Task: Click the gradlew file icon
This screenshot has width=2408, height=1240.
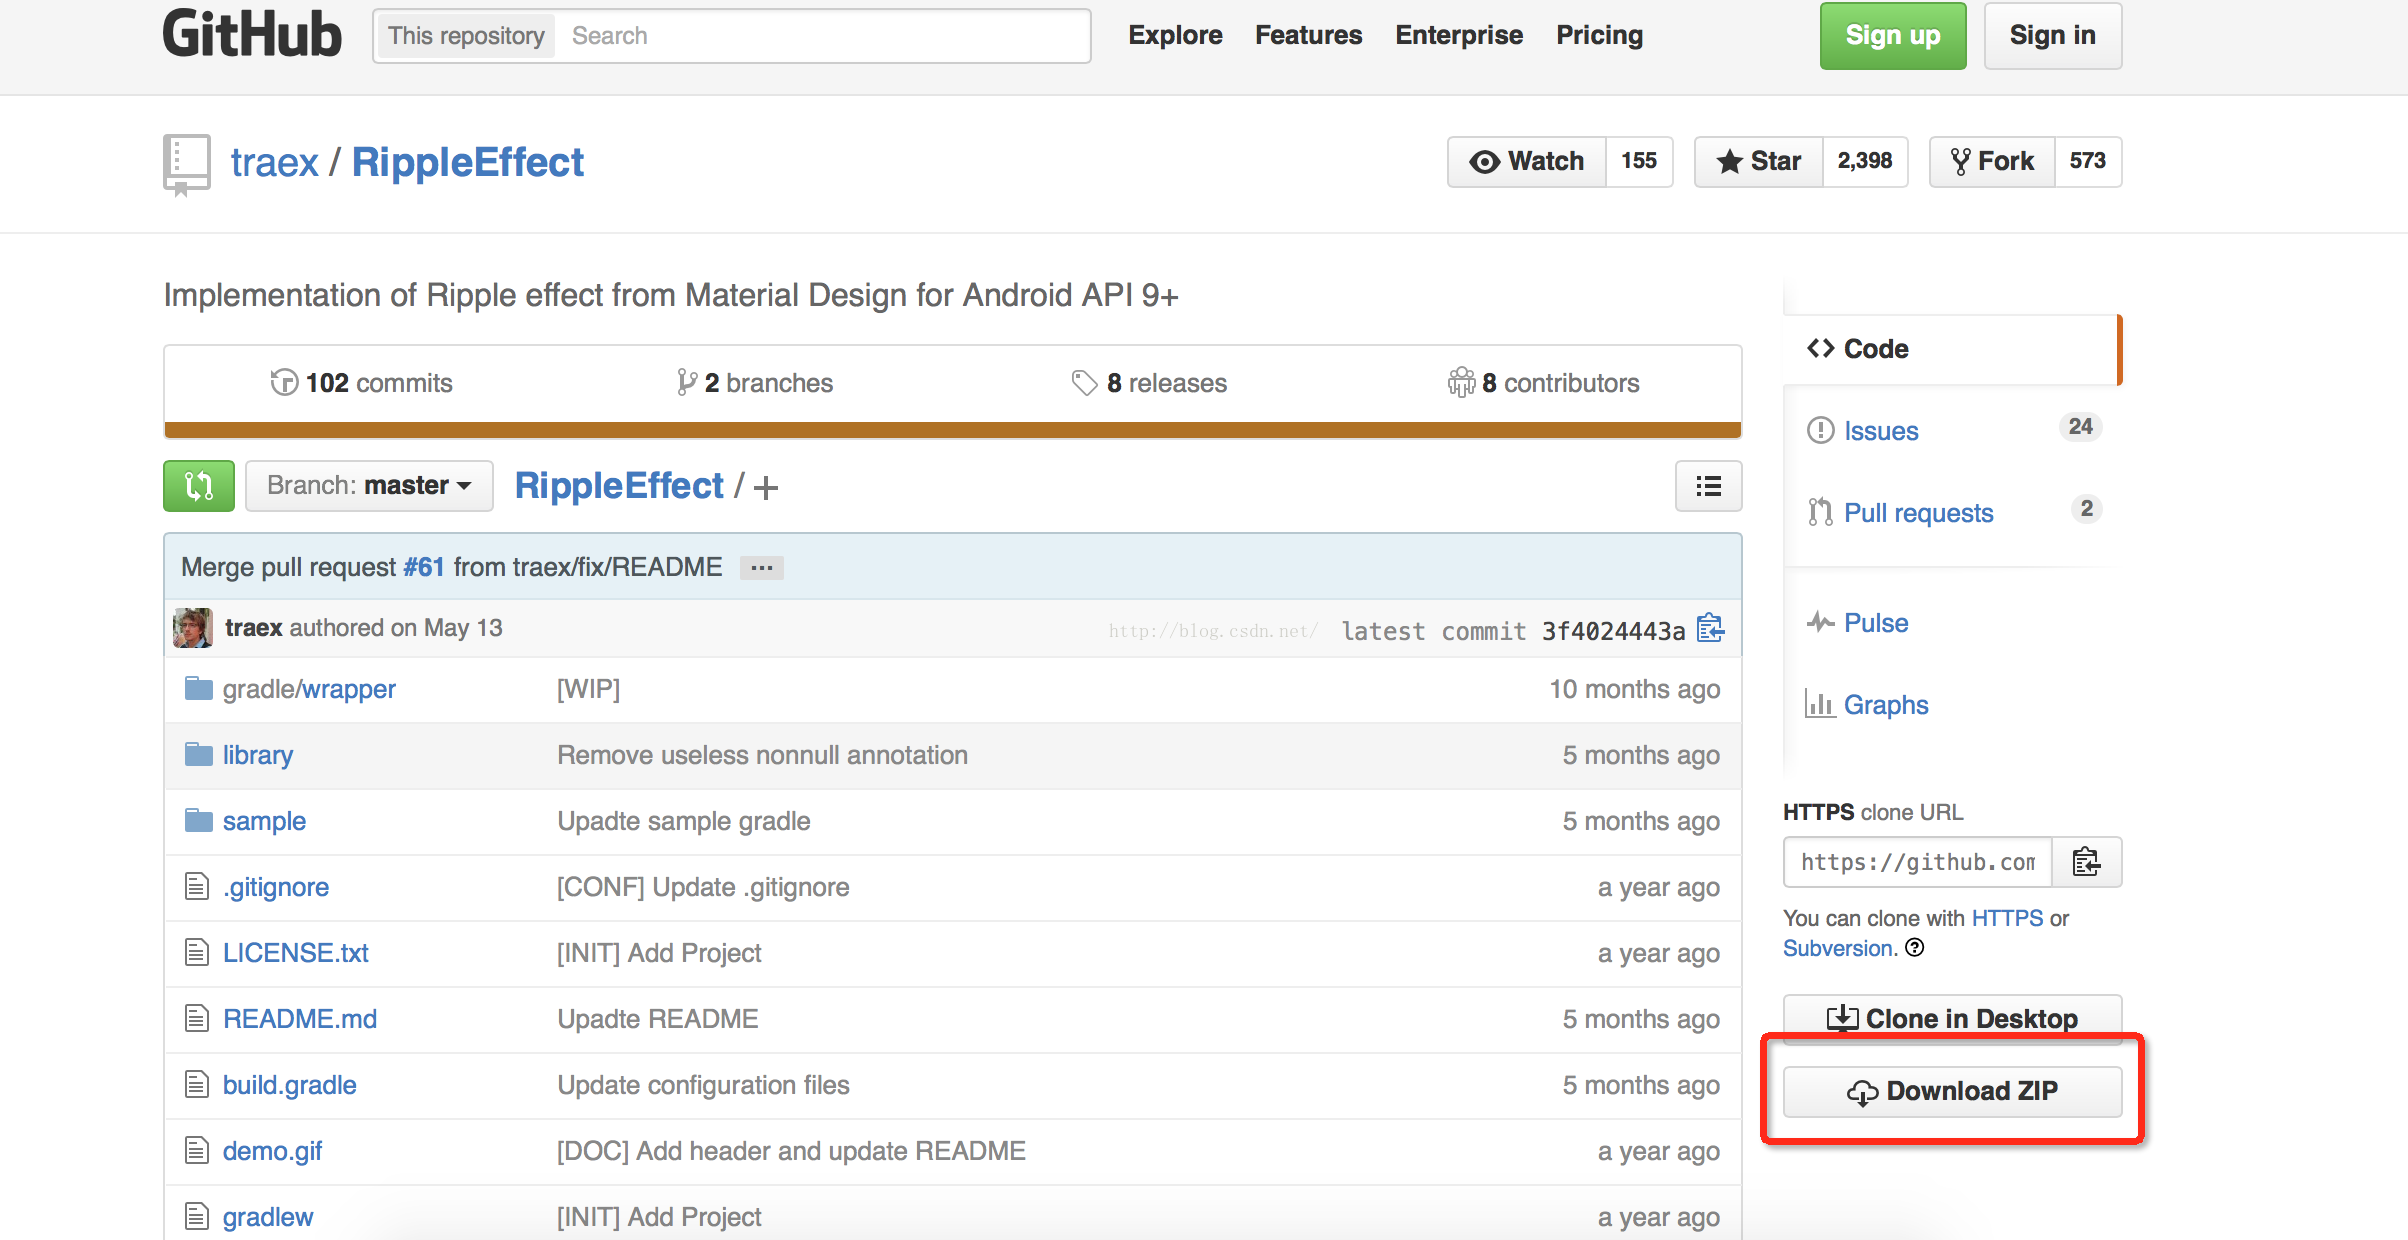Action: click(197, 1217)
